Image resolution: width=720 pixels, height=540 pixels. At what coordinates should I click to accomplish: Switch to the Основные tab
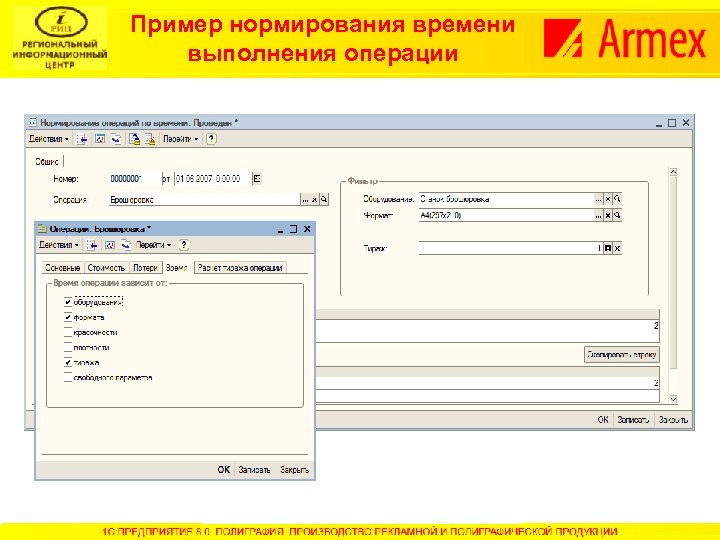click(x=63, y=268)
